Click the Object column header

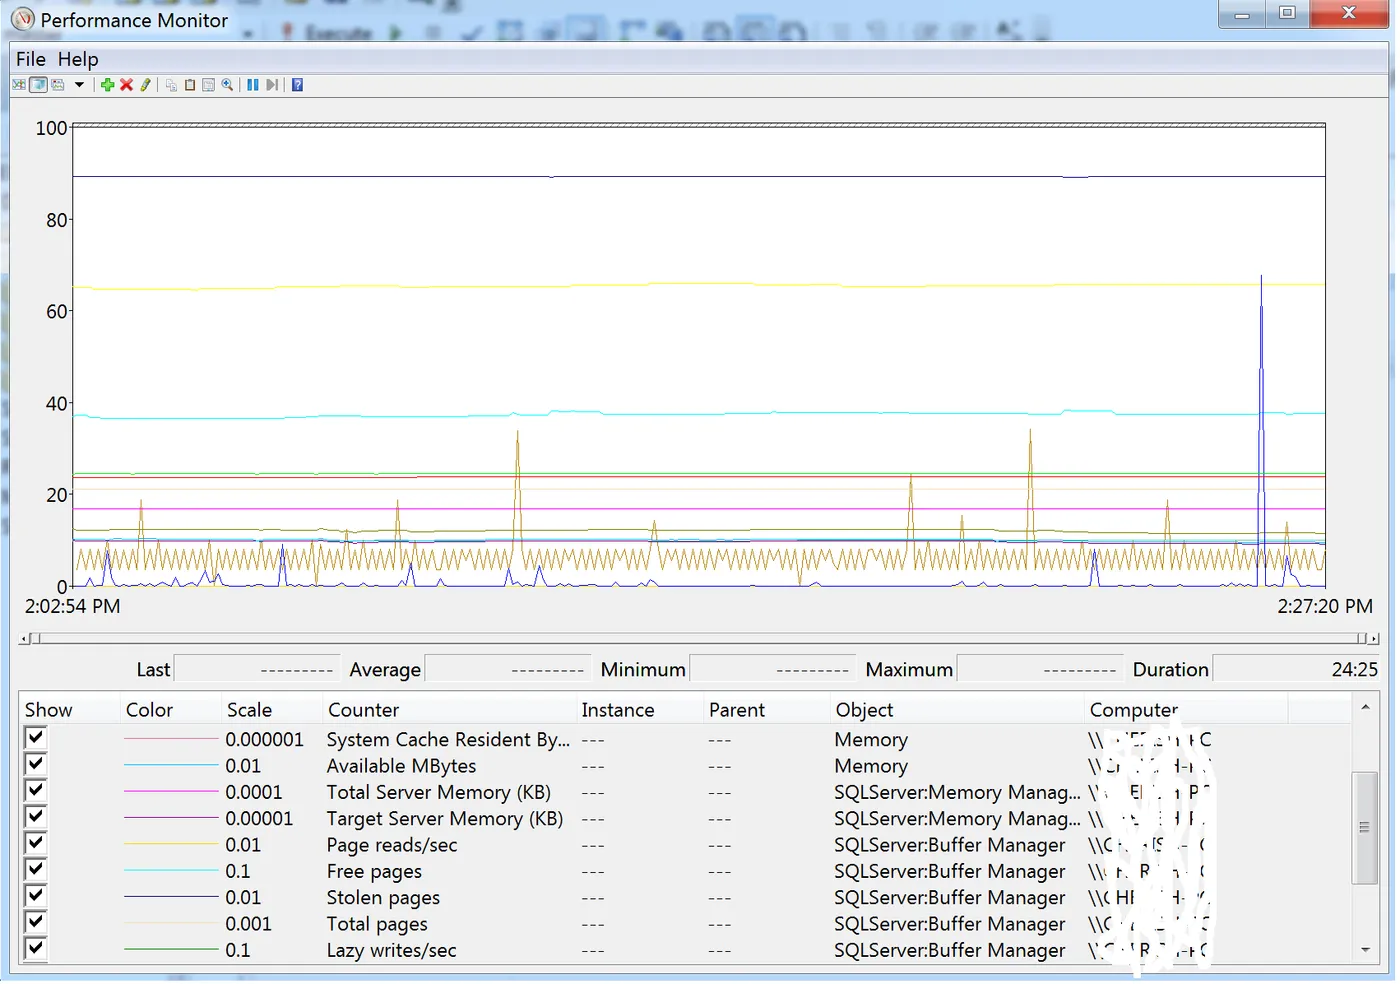pyautogui.click(x=864, y=710)
